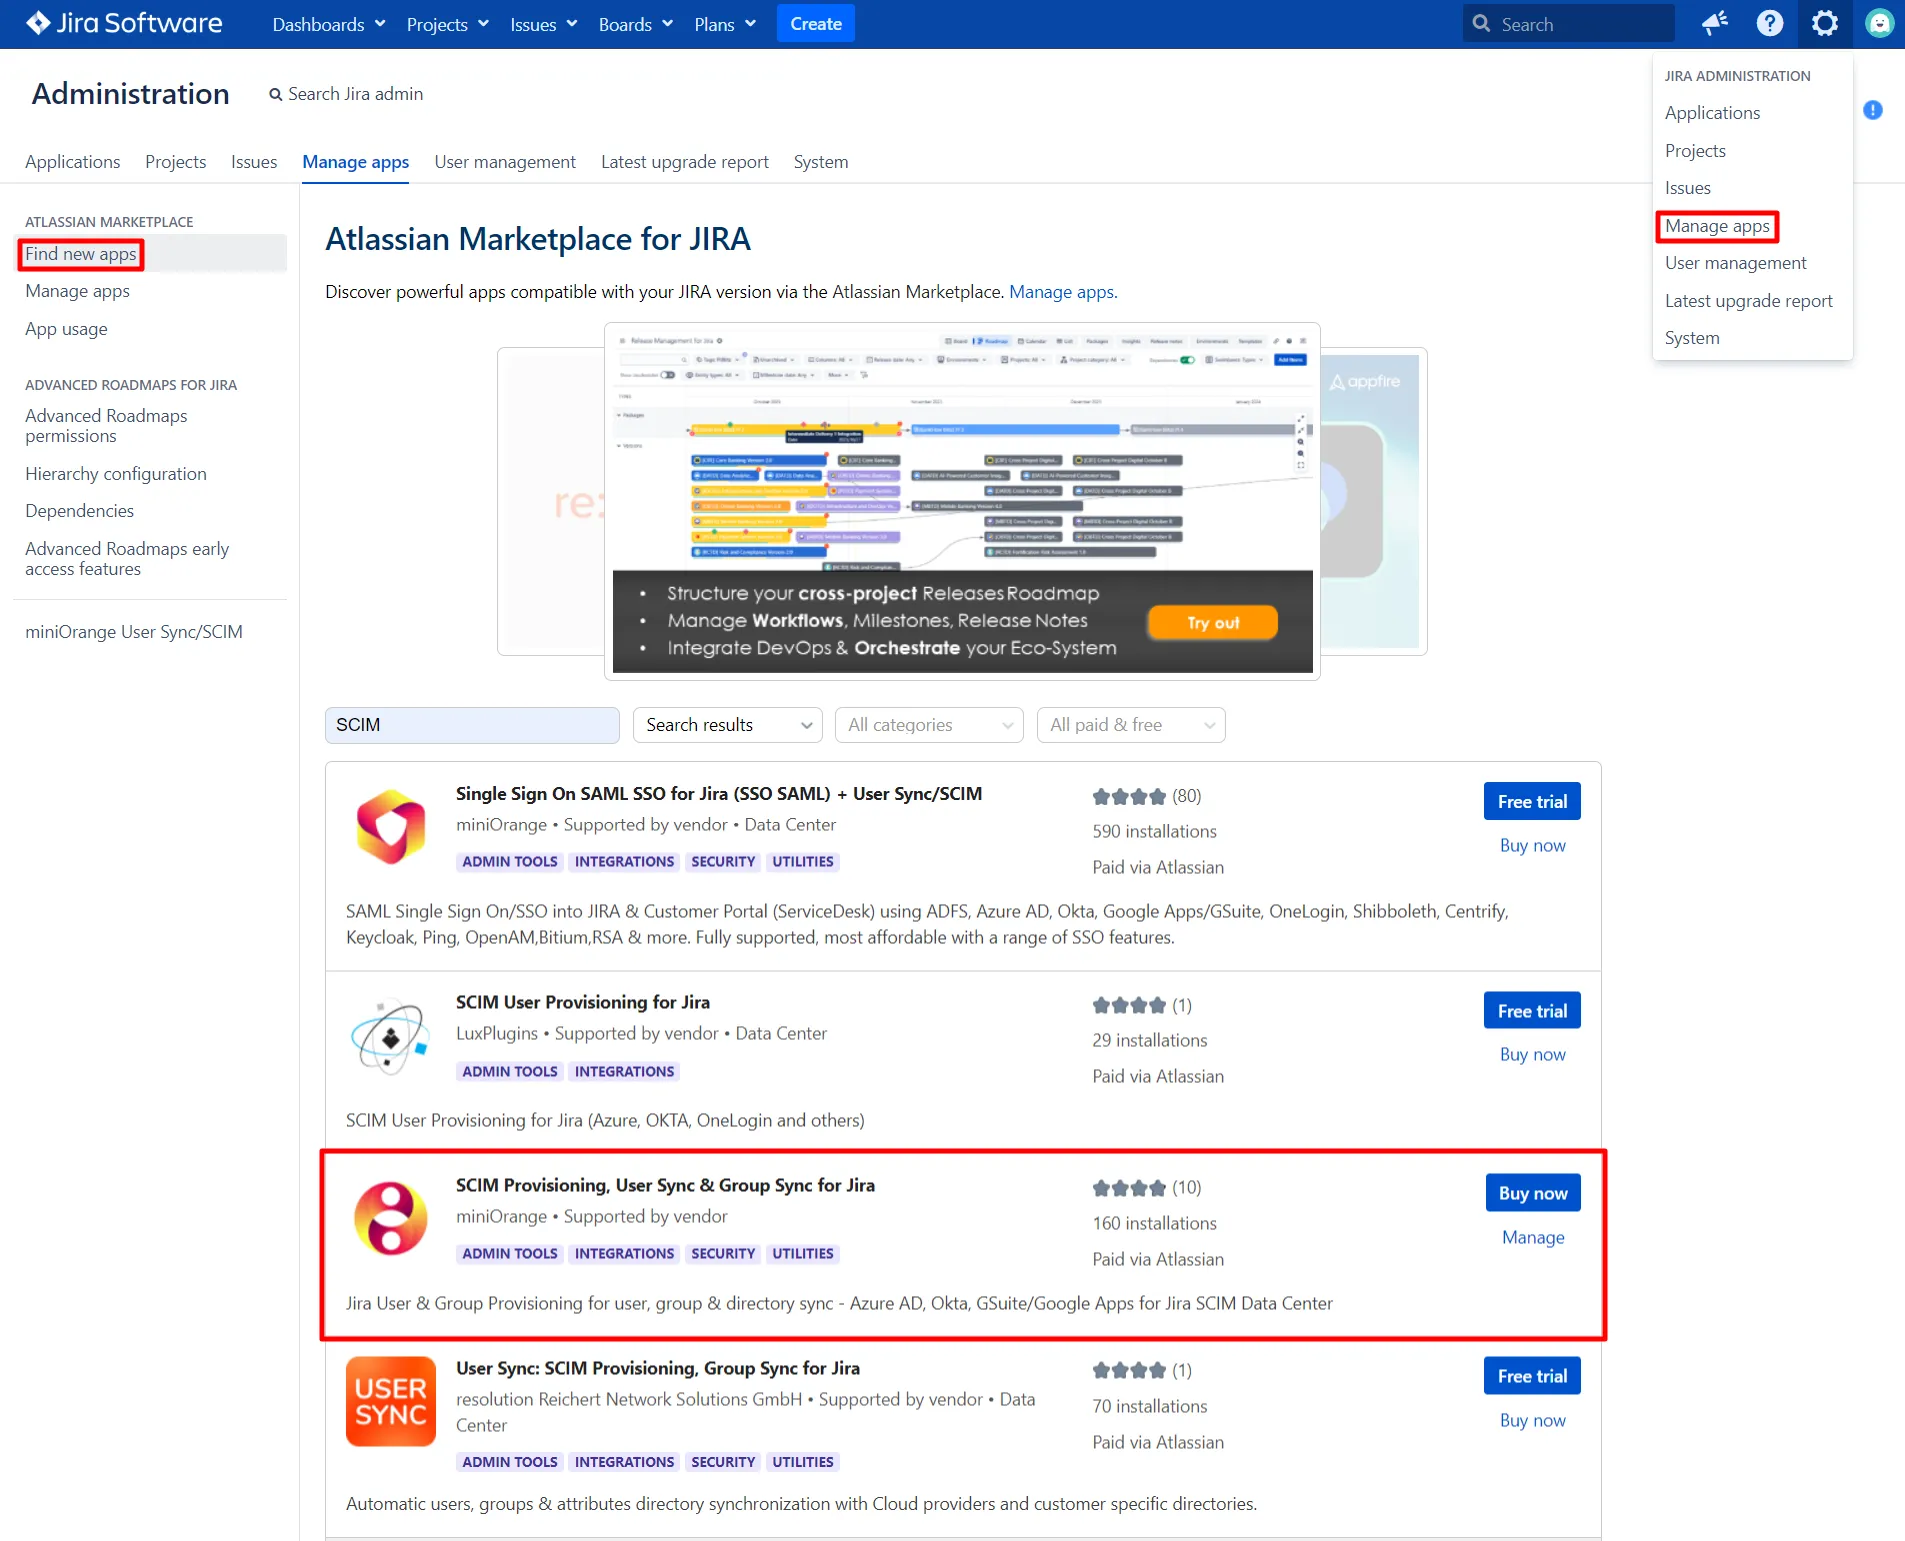Click Try out on the banner
The height and width of the screenshot is (1541, 1905).
click(1213, 622)
